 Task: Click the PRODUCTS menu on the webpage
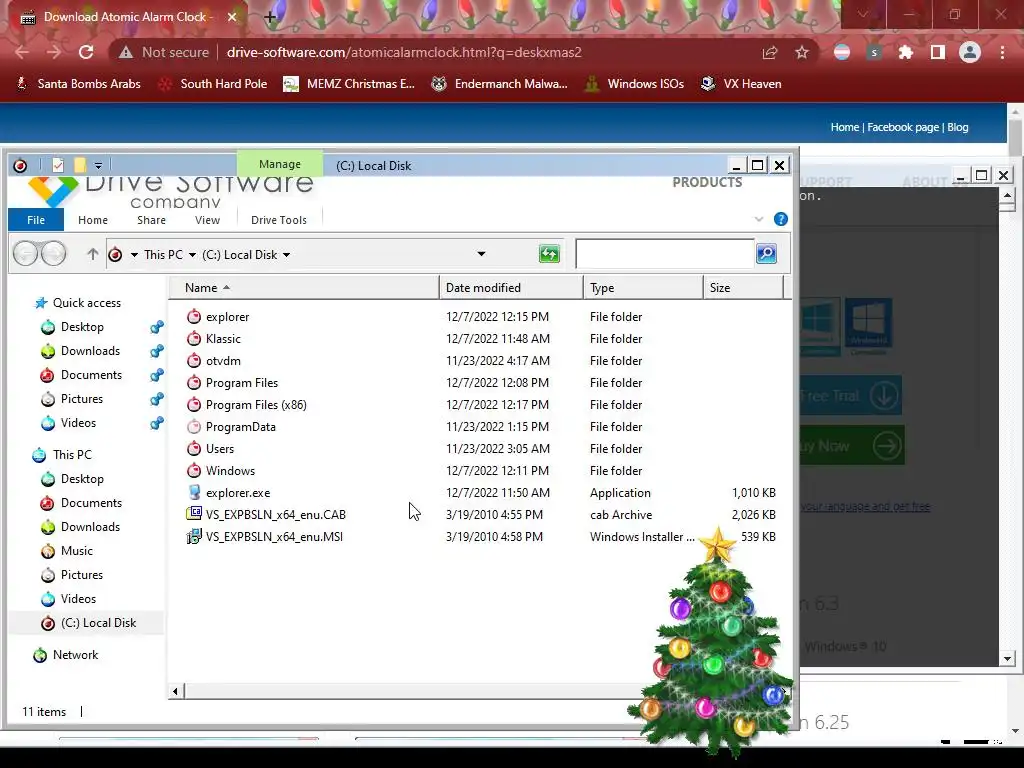tap(707, 182)
